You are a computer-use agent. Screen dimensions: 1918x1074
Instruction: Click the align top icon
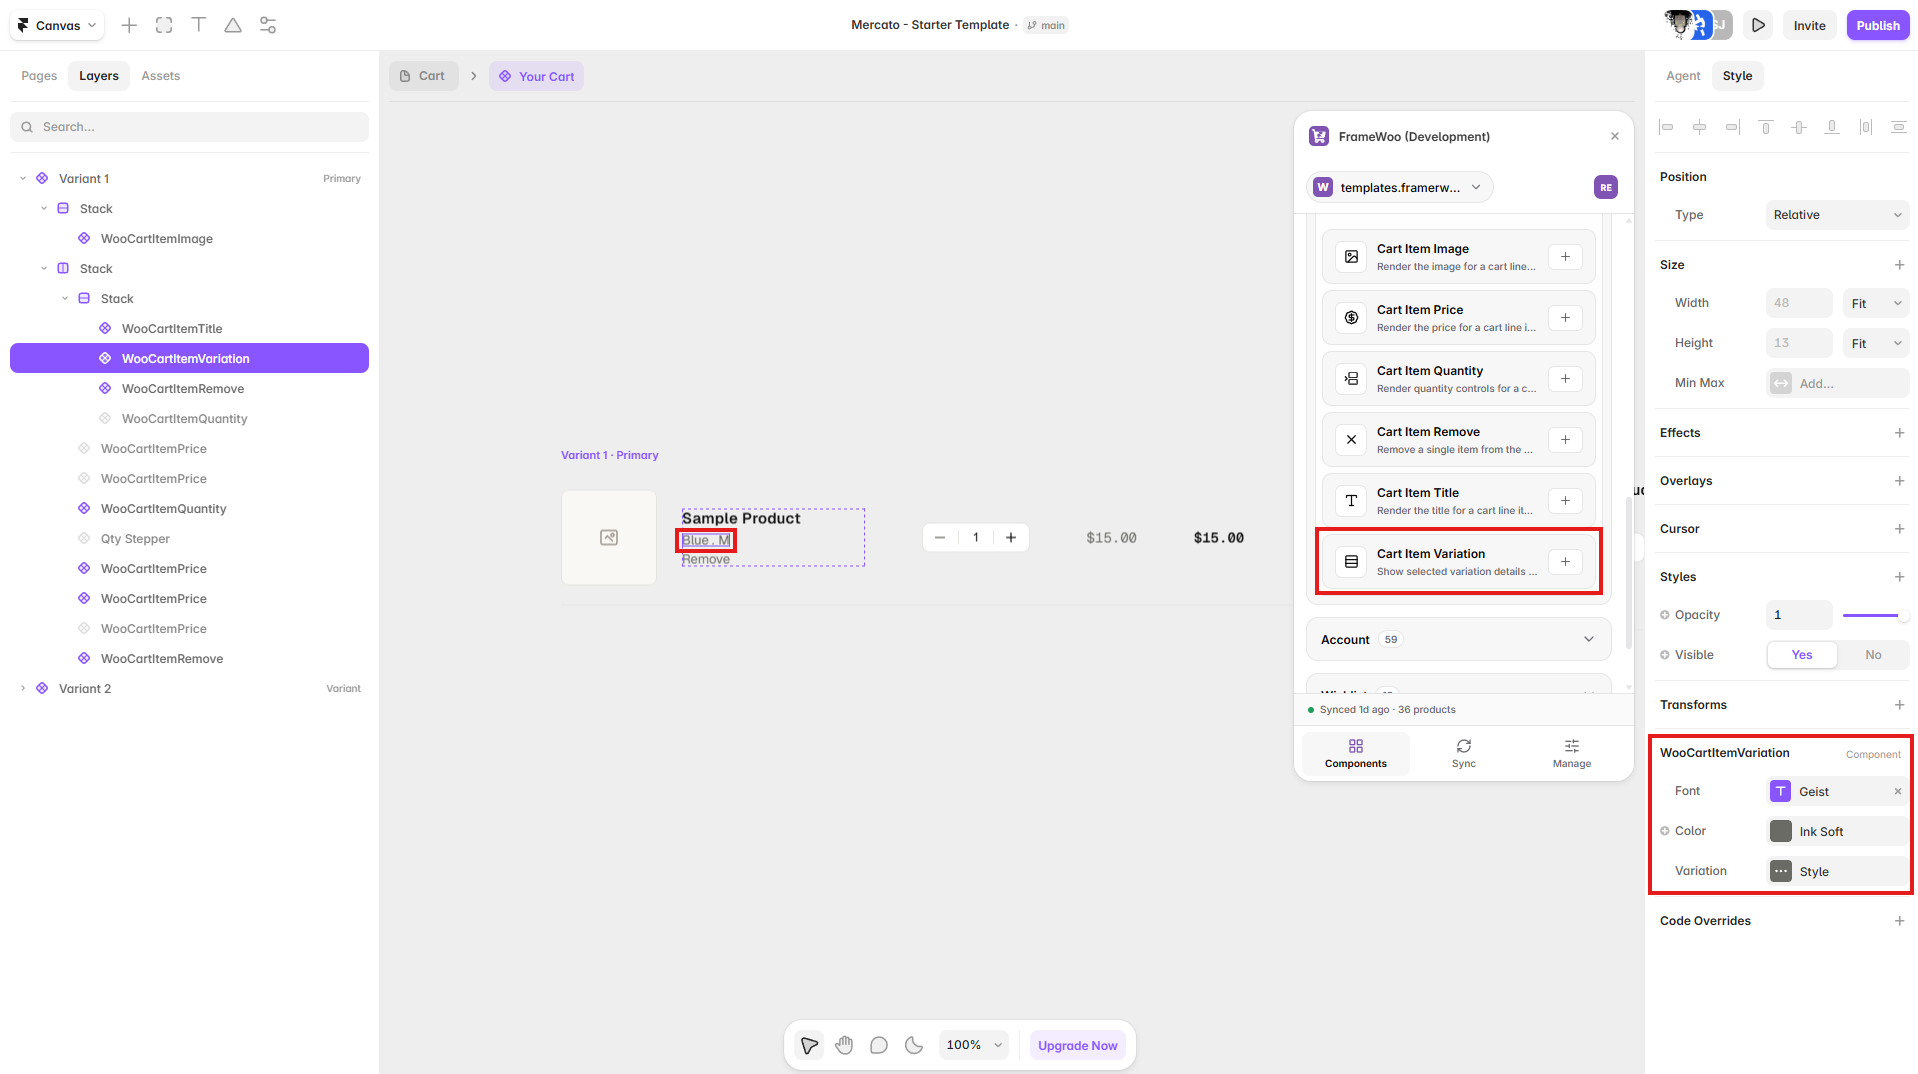pos(1766,127)
